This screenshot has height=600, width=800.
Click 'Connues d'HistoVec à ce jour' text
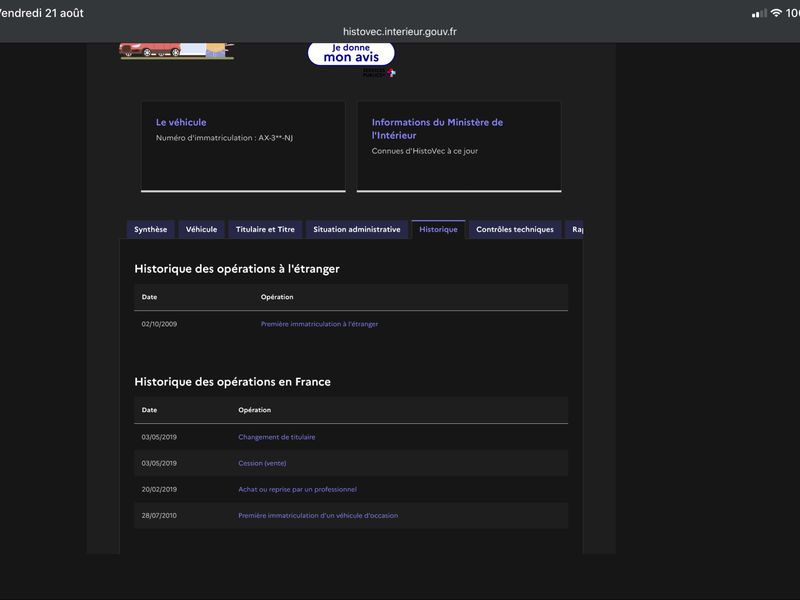(424, 151)
